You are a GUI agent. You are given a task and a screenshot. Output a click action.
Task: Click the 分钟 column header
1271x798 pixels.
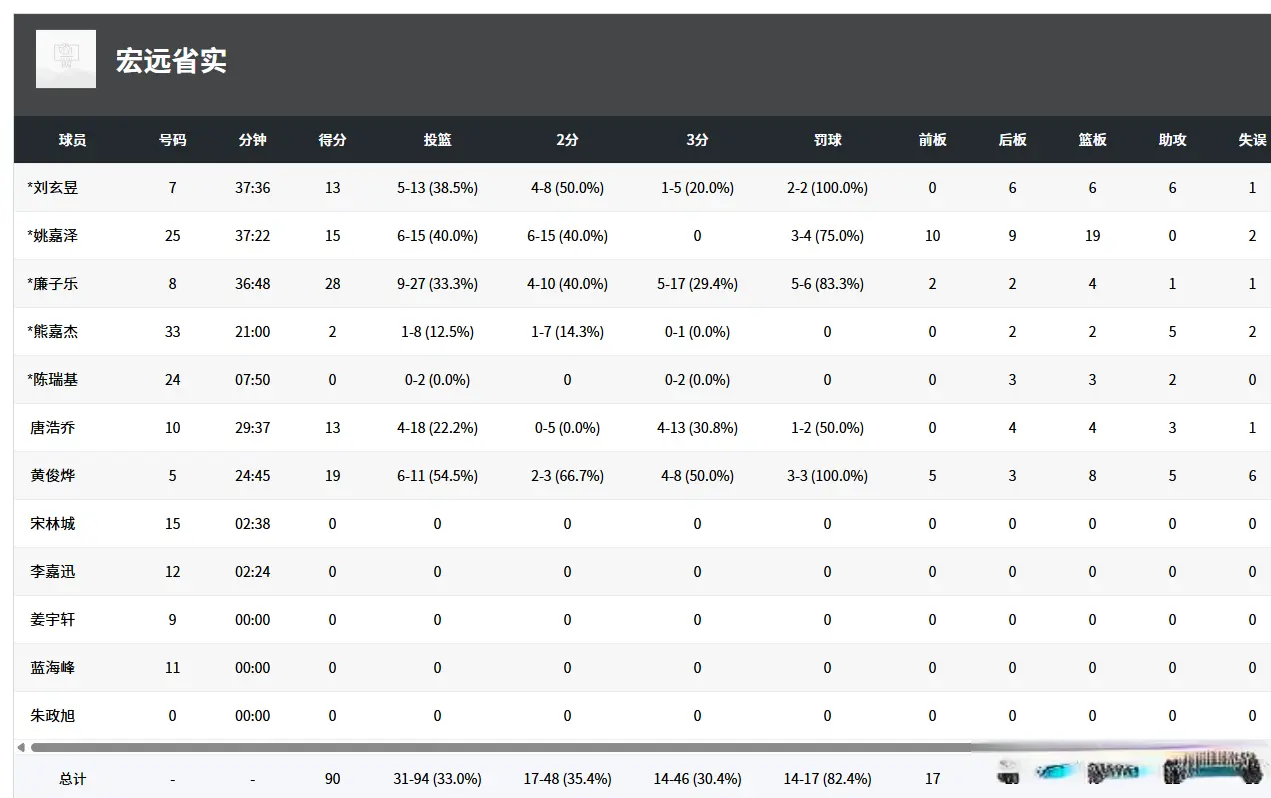pyautogui.click(x=252, y=140)
